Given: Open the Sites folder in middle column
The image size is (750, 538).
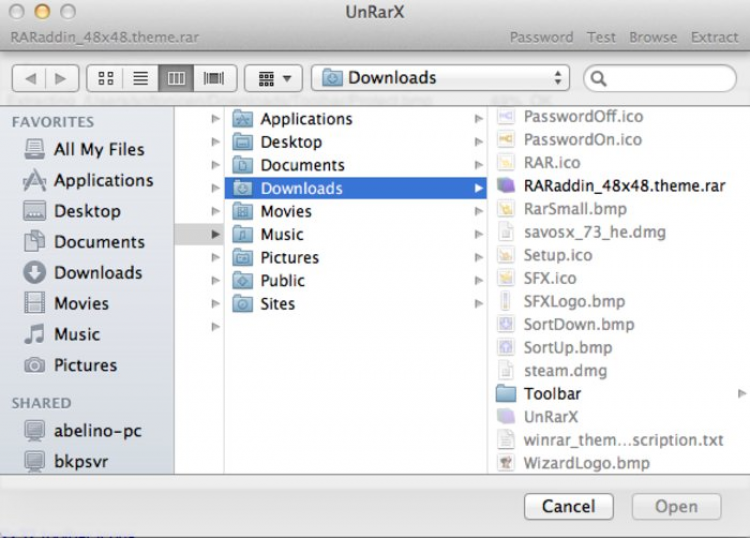Looking at the screenshot, I should pyautogui.click(x=355, y=304).
